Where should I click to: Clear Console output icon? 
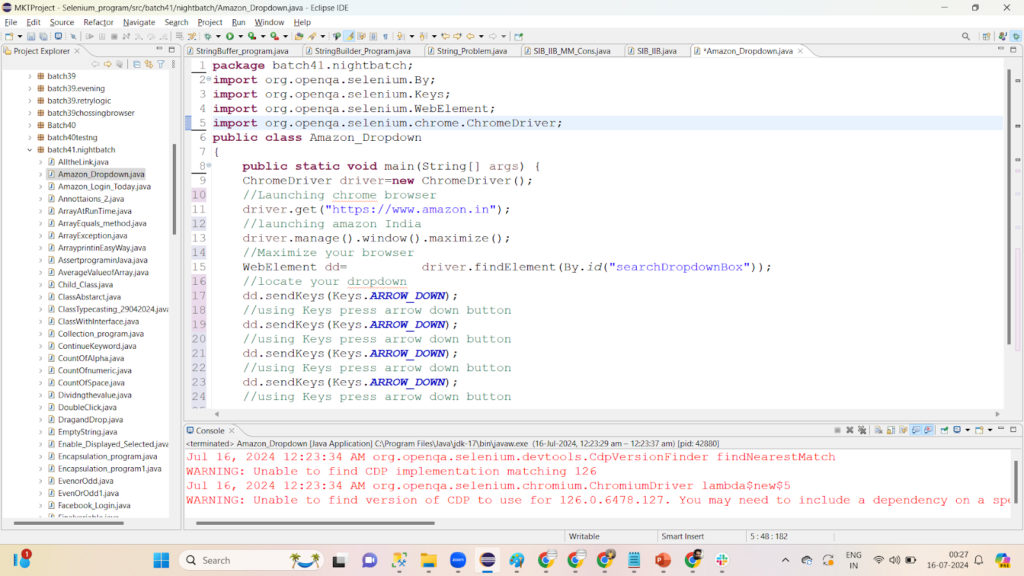click(x=878, y=430)
